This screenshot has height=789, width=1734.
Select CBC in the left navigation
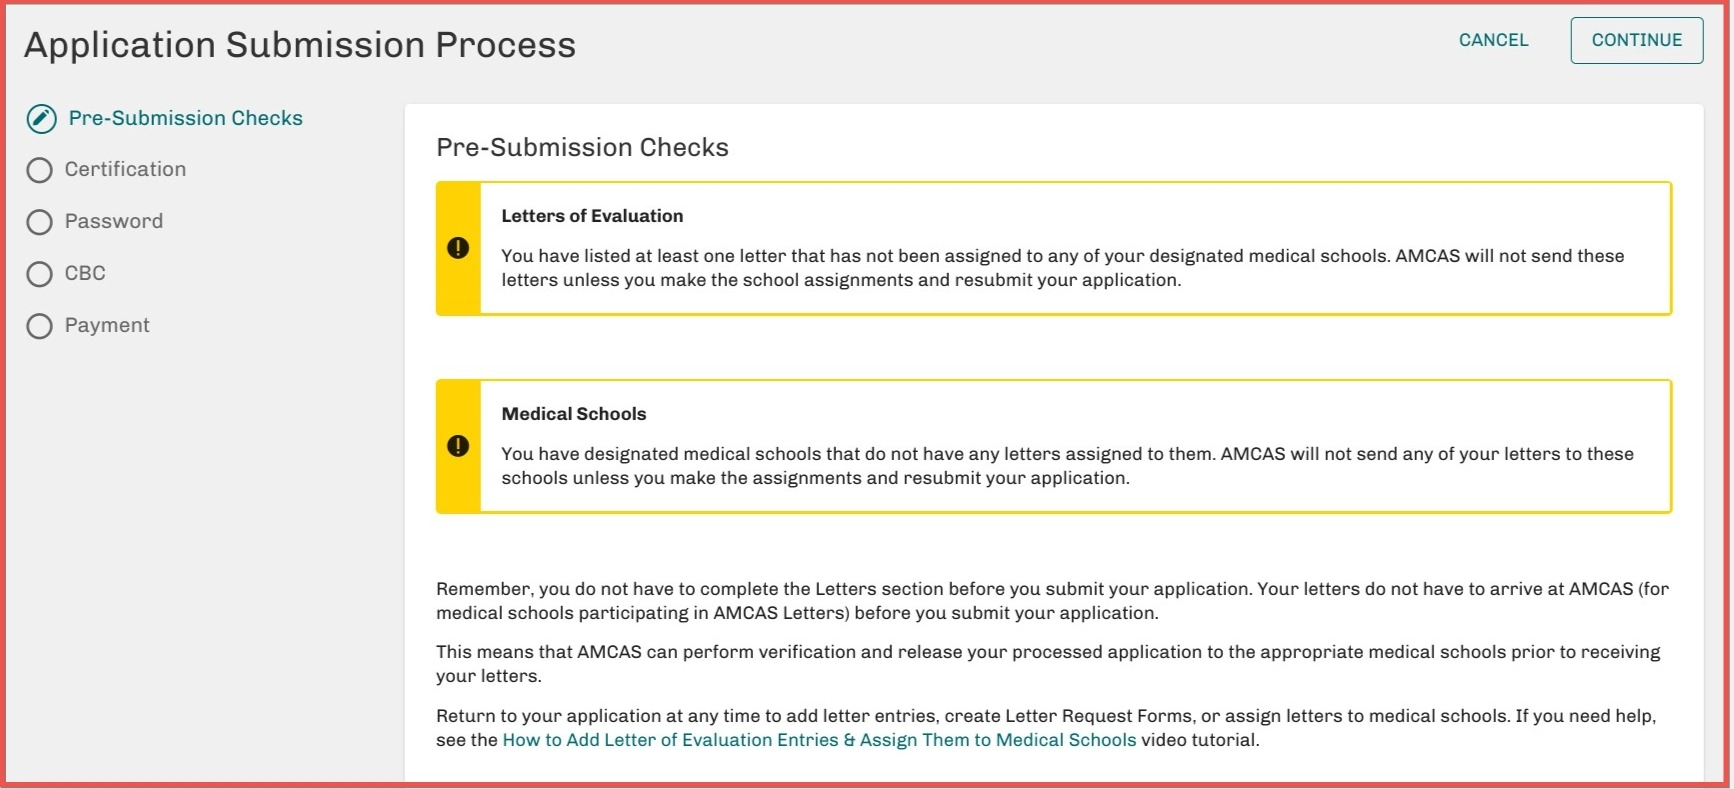[85, 273]
